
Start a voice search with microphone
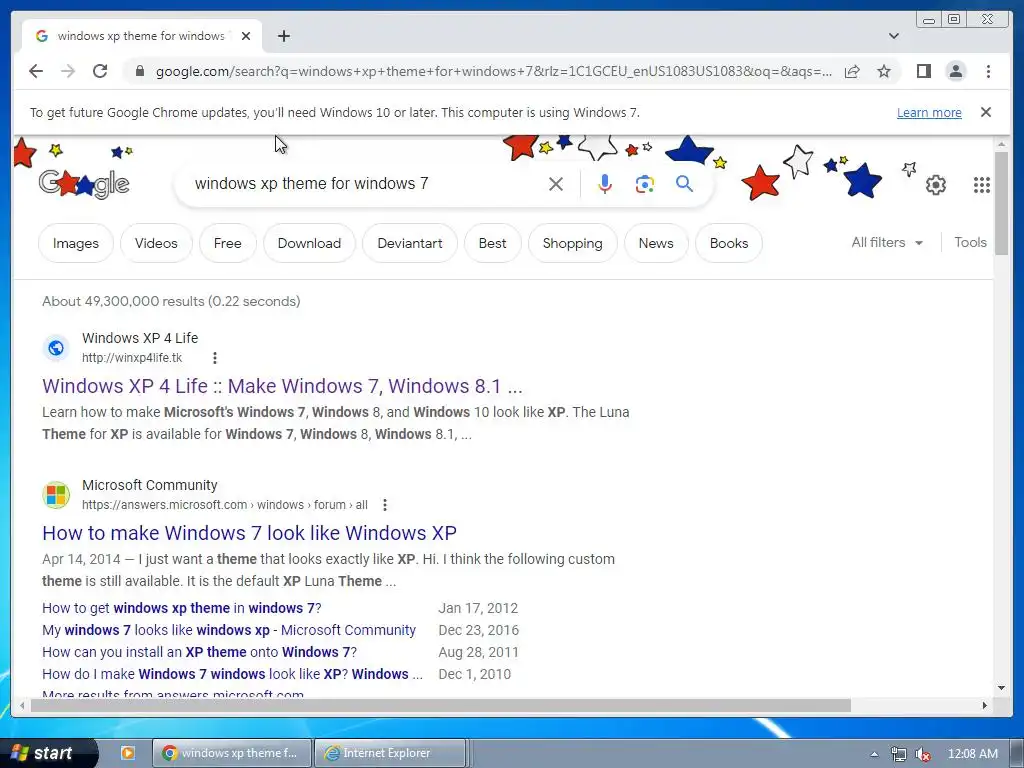tap(605, 184)
